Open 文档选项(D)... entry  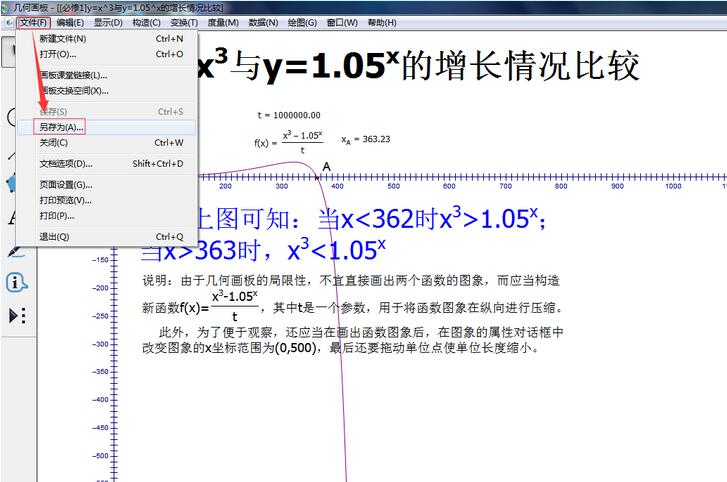[107, 164]
